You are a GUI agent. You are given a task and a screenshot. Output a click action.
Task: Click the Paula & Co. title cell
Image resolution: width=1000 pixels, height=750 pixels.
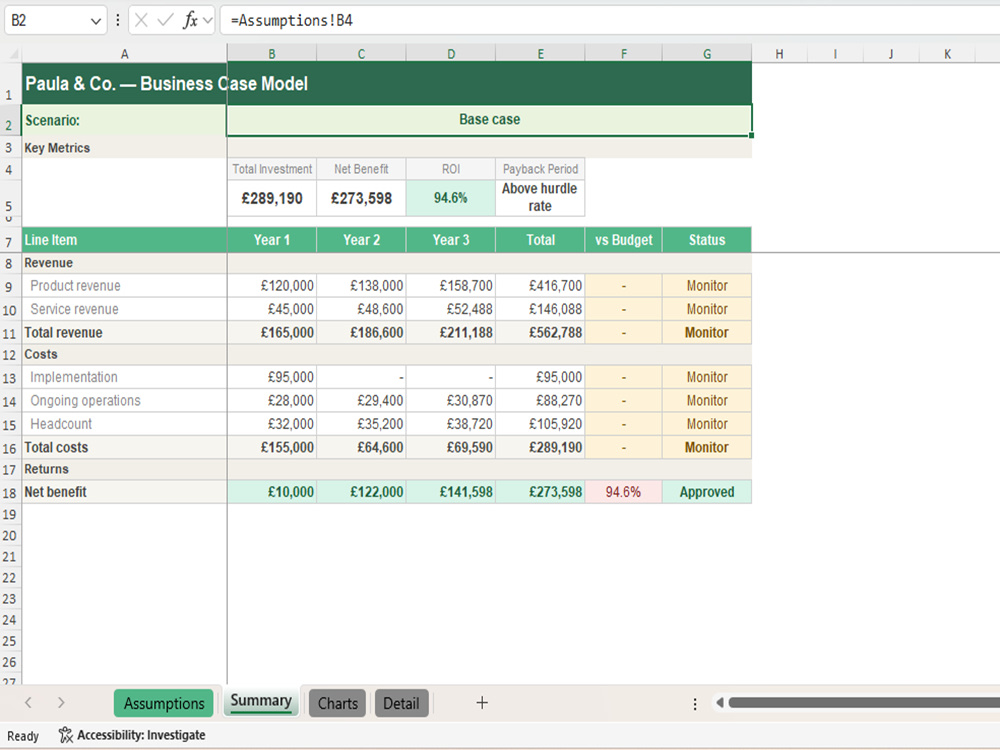point(386,84)
